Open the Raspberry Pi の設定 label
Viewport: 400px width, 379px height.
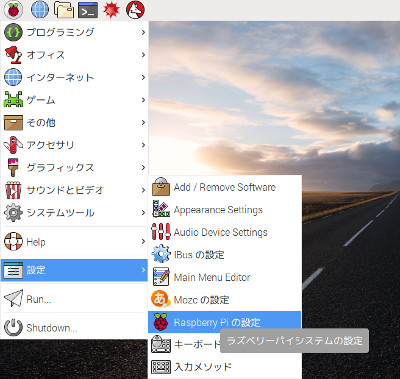tap(217, 322)
